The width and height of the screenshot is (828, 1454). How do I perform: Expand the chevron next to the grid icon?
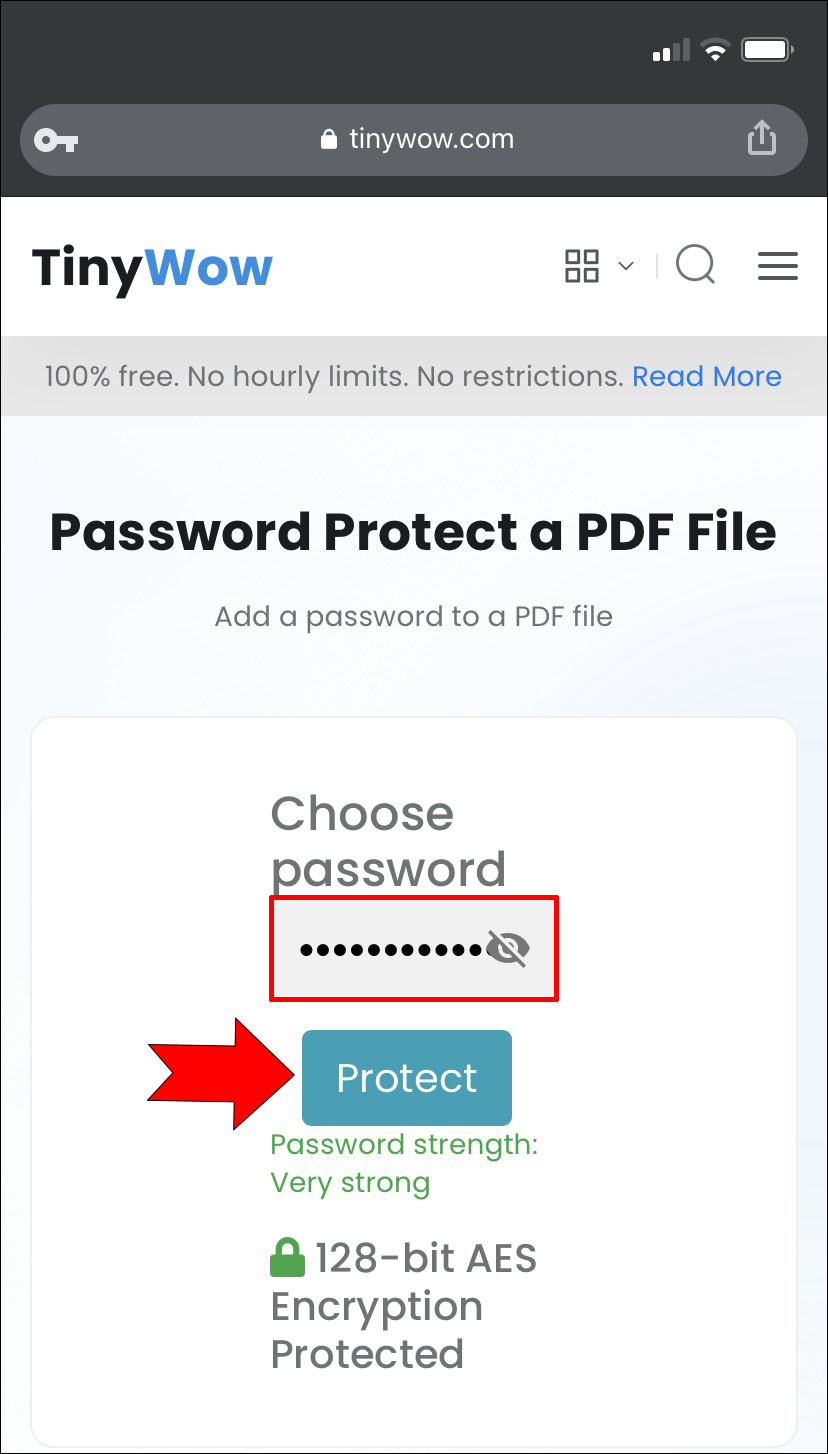626,266
